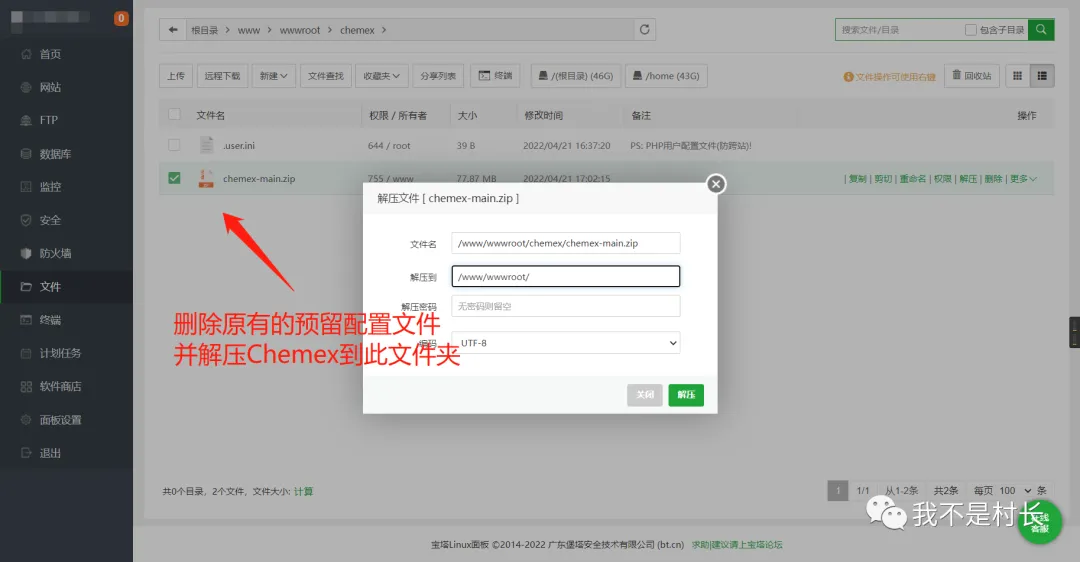
Task: Open 数据库 in the sidebar
Action: [55, 154]
